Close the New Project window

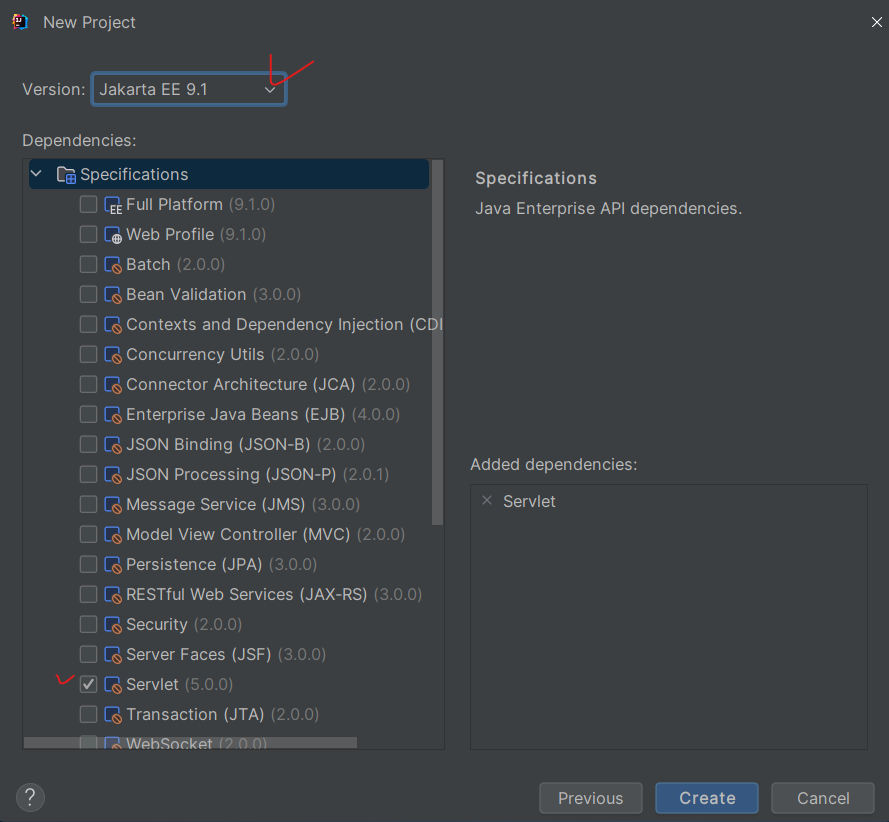click(x=877, y=22)
